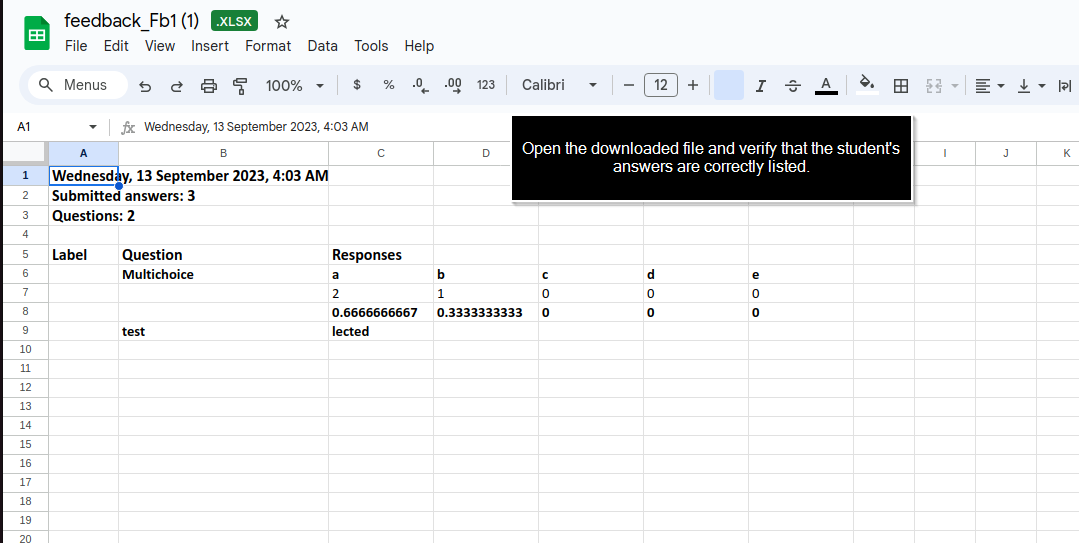
Task: Click the 'Label' cell
Action: [83, 255]
